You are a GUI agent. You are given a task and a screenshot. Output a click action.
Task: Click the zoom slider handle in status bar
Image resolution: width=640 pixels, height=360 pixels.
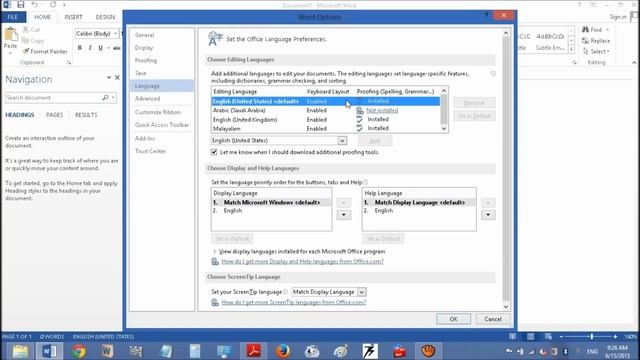[591, 337]
